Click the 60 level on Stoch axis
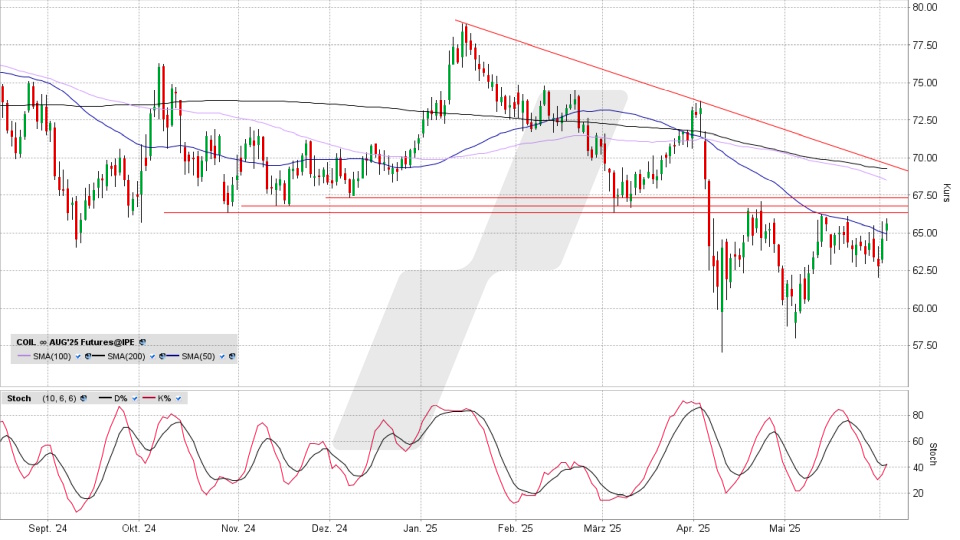This screenshot has height=540, width=960. point(918,441)
